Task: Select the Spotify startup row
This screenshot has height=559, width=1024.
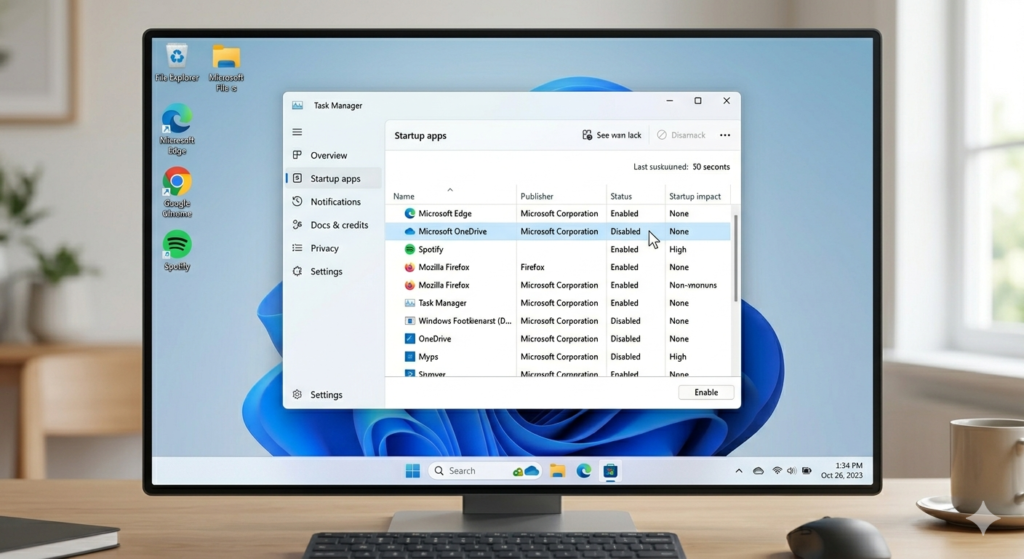Action: tap(558, 249)
